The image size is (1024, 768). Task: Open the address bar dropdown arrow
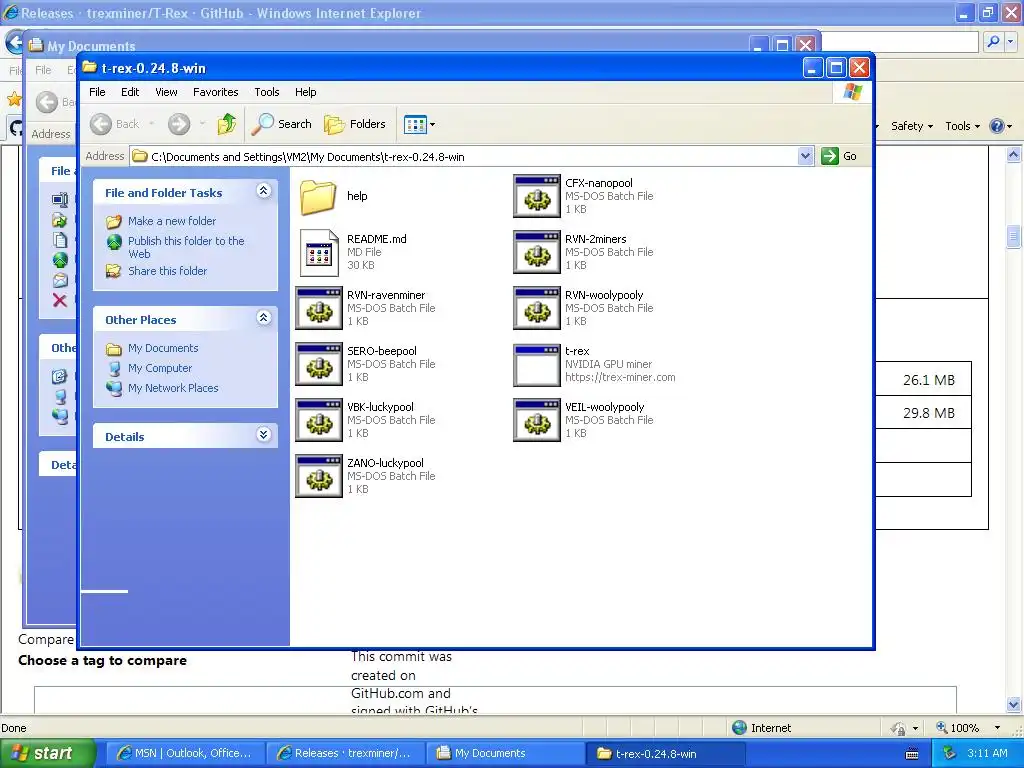(805, 156)
